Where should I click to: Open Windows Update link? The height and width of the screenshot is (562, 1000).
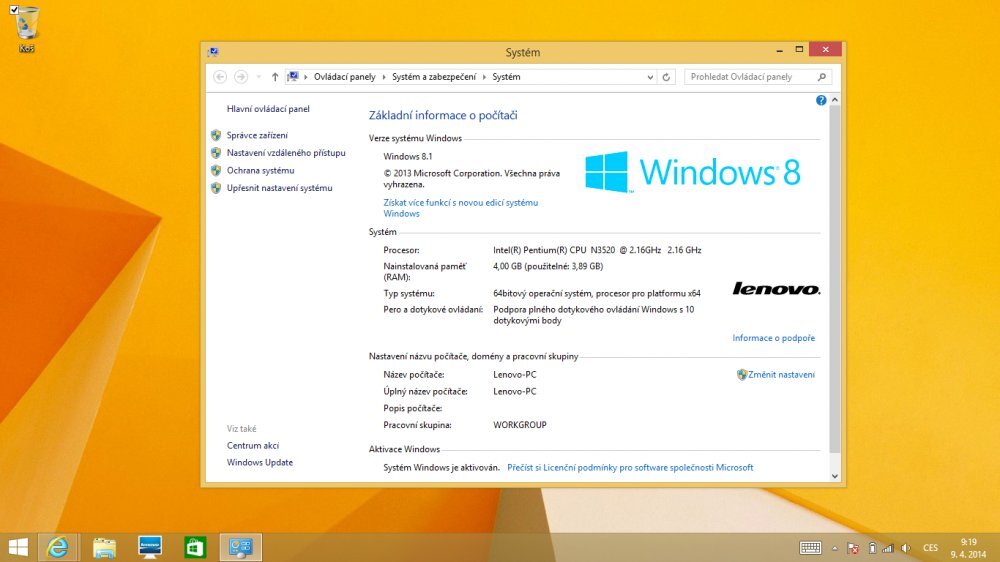260,462
